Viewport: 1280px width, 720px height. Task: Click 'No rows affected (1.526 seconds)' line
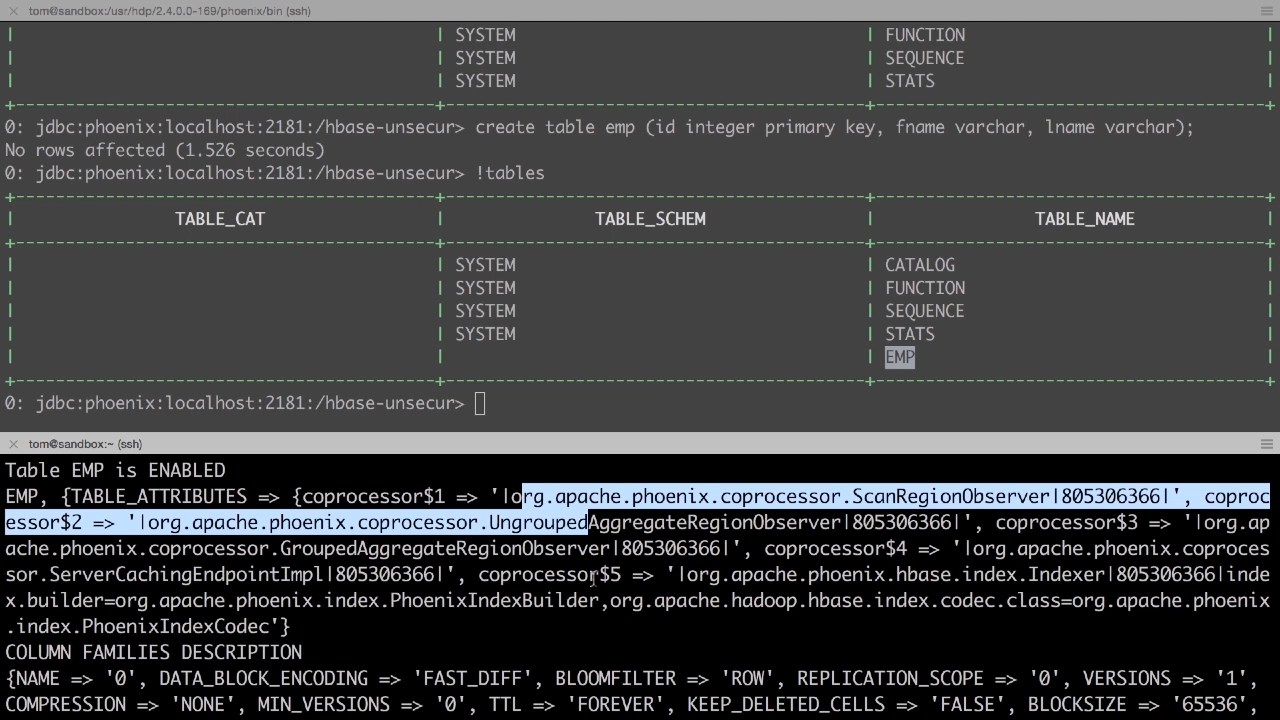tap(165, 150)
